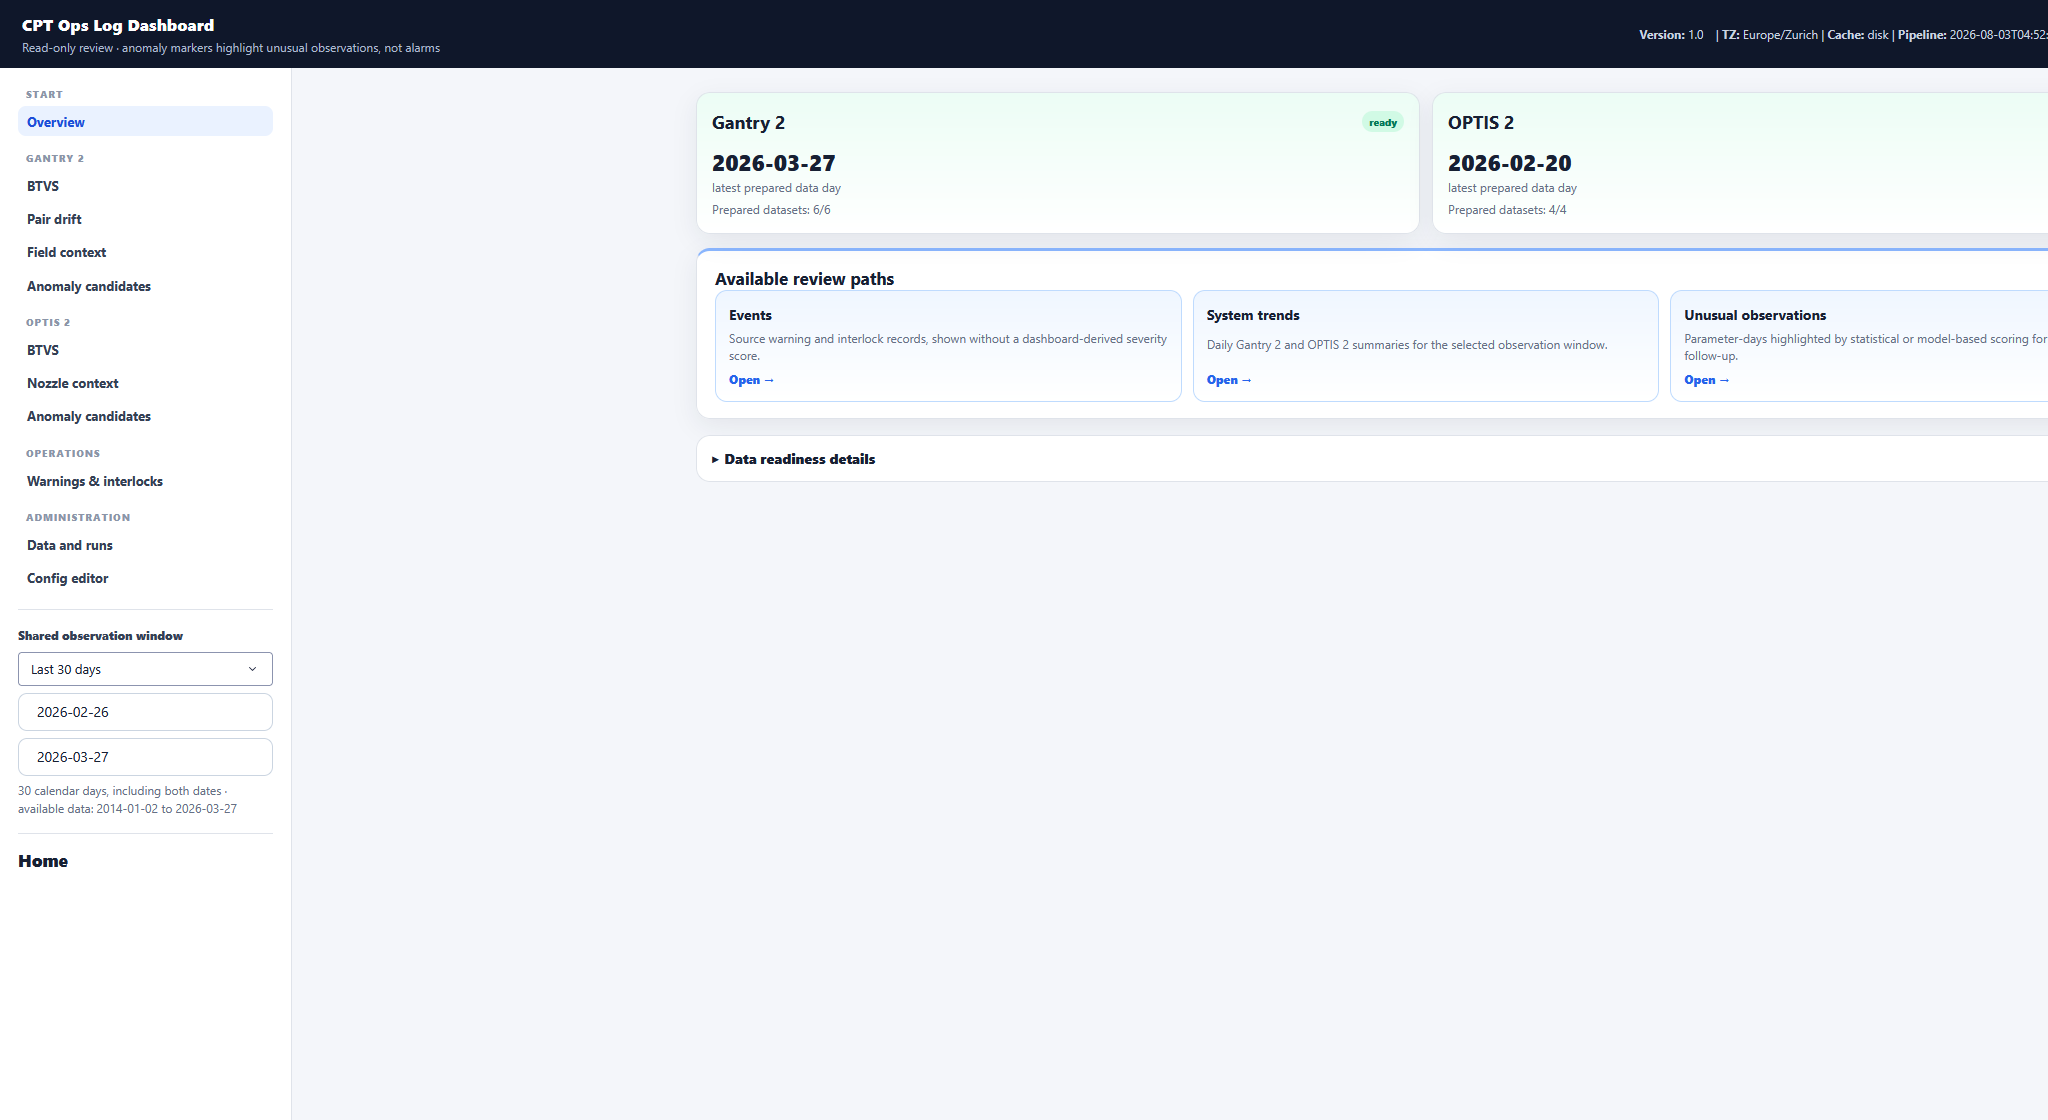
Task: Open OPTIS 2 Anomaly candidates
Action: [x=145, y=416]
